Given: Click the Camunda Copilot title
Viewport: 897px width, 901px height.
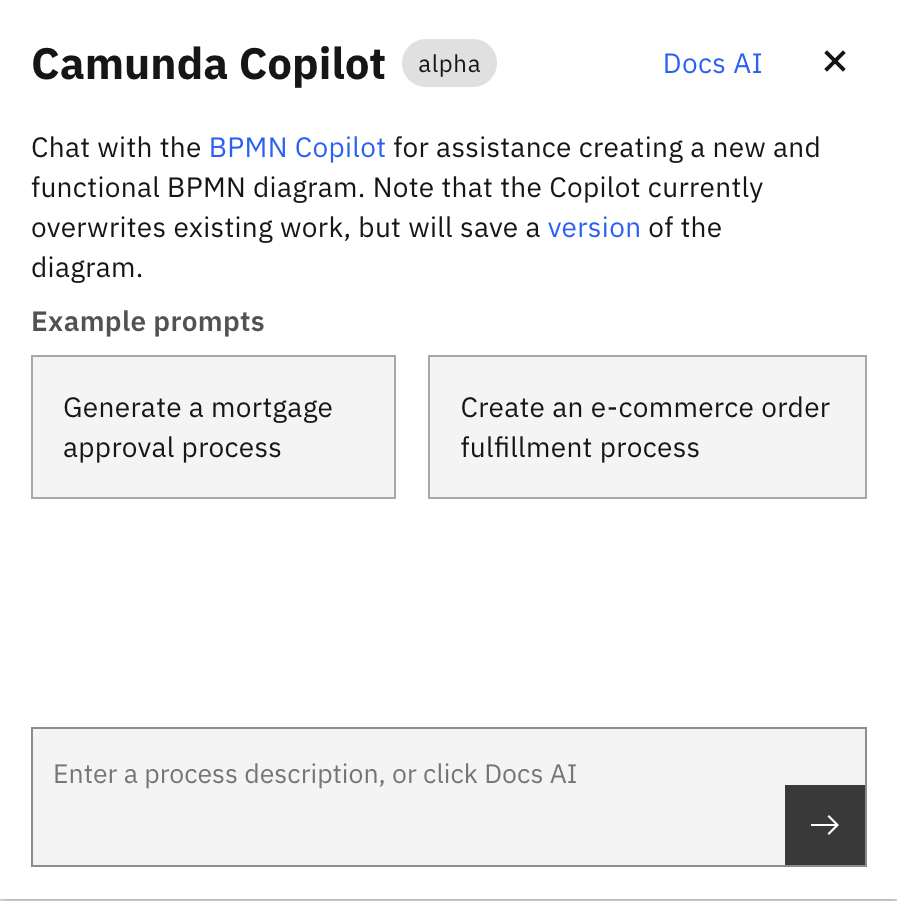Looking at the screenshot, I should coord(208,63).
